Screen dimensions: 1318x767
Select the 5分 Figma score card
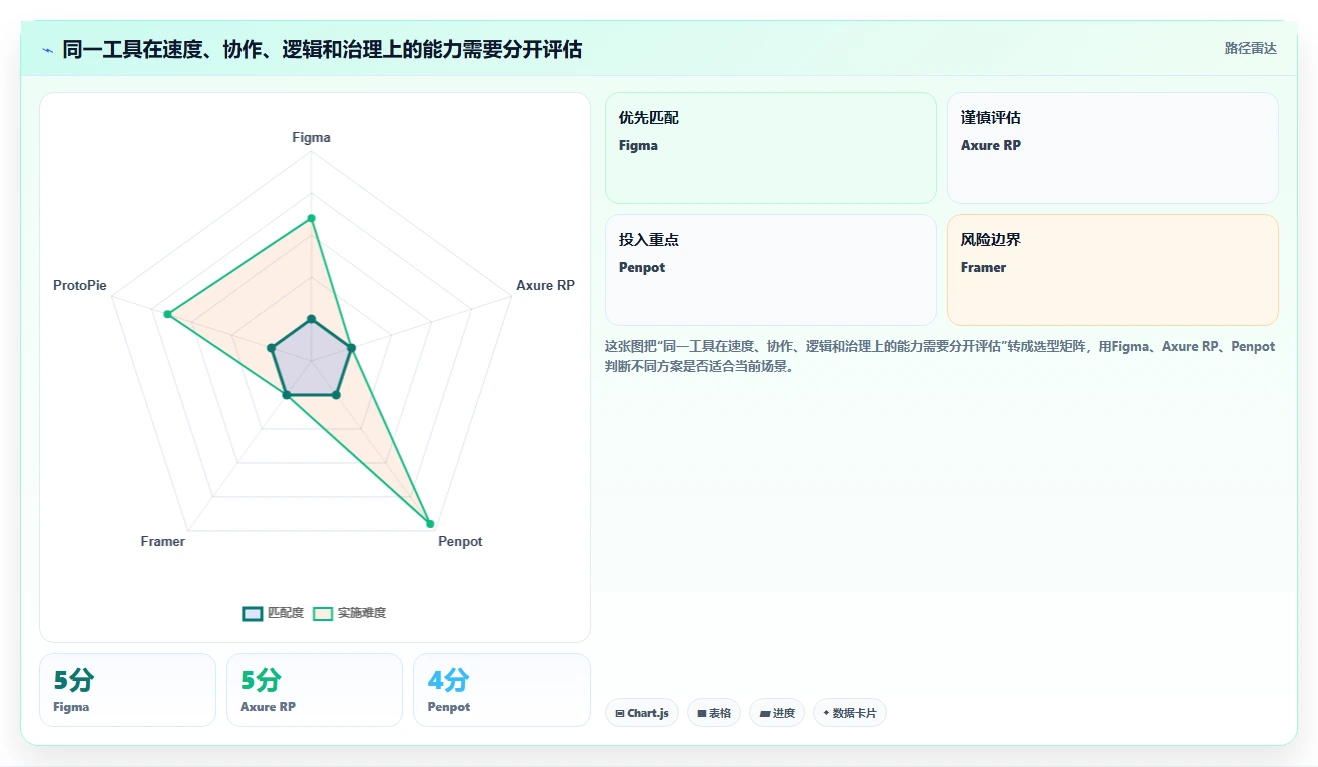pyautogui.click(x=127, y=690)
